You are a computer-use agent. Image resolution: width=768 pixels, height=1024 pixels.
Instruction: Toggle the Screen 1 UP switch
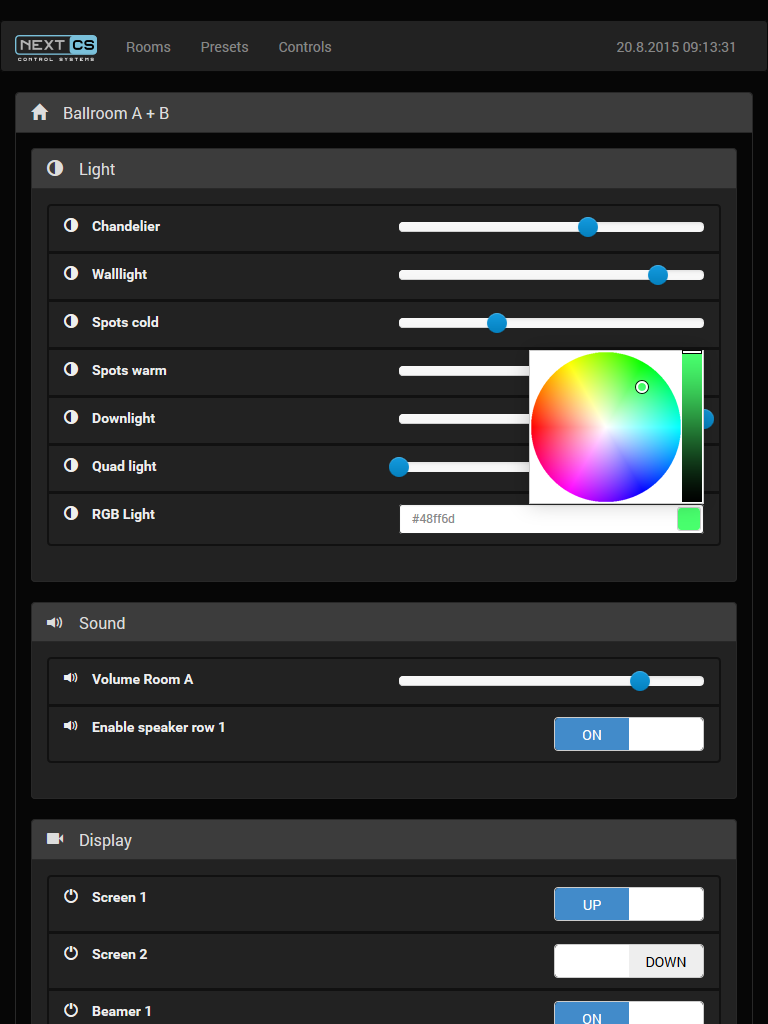(x=629, y=904)
